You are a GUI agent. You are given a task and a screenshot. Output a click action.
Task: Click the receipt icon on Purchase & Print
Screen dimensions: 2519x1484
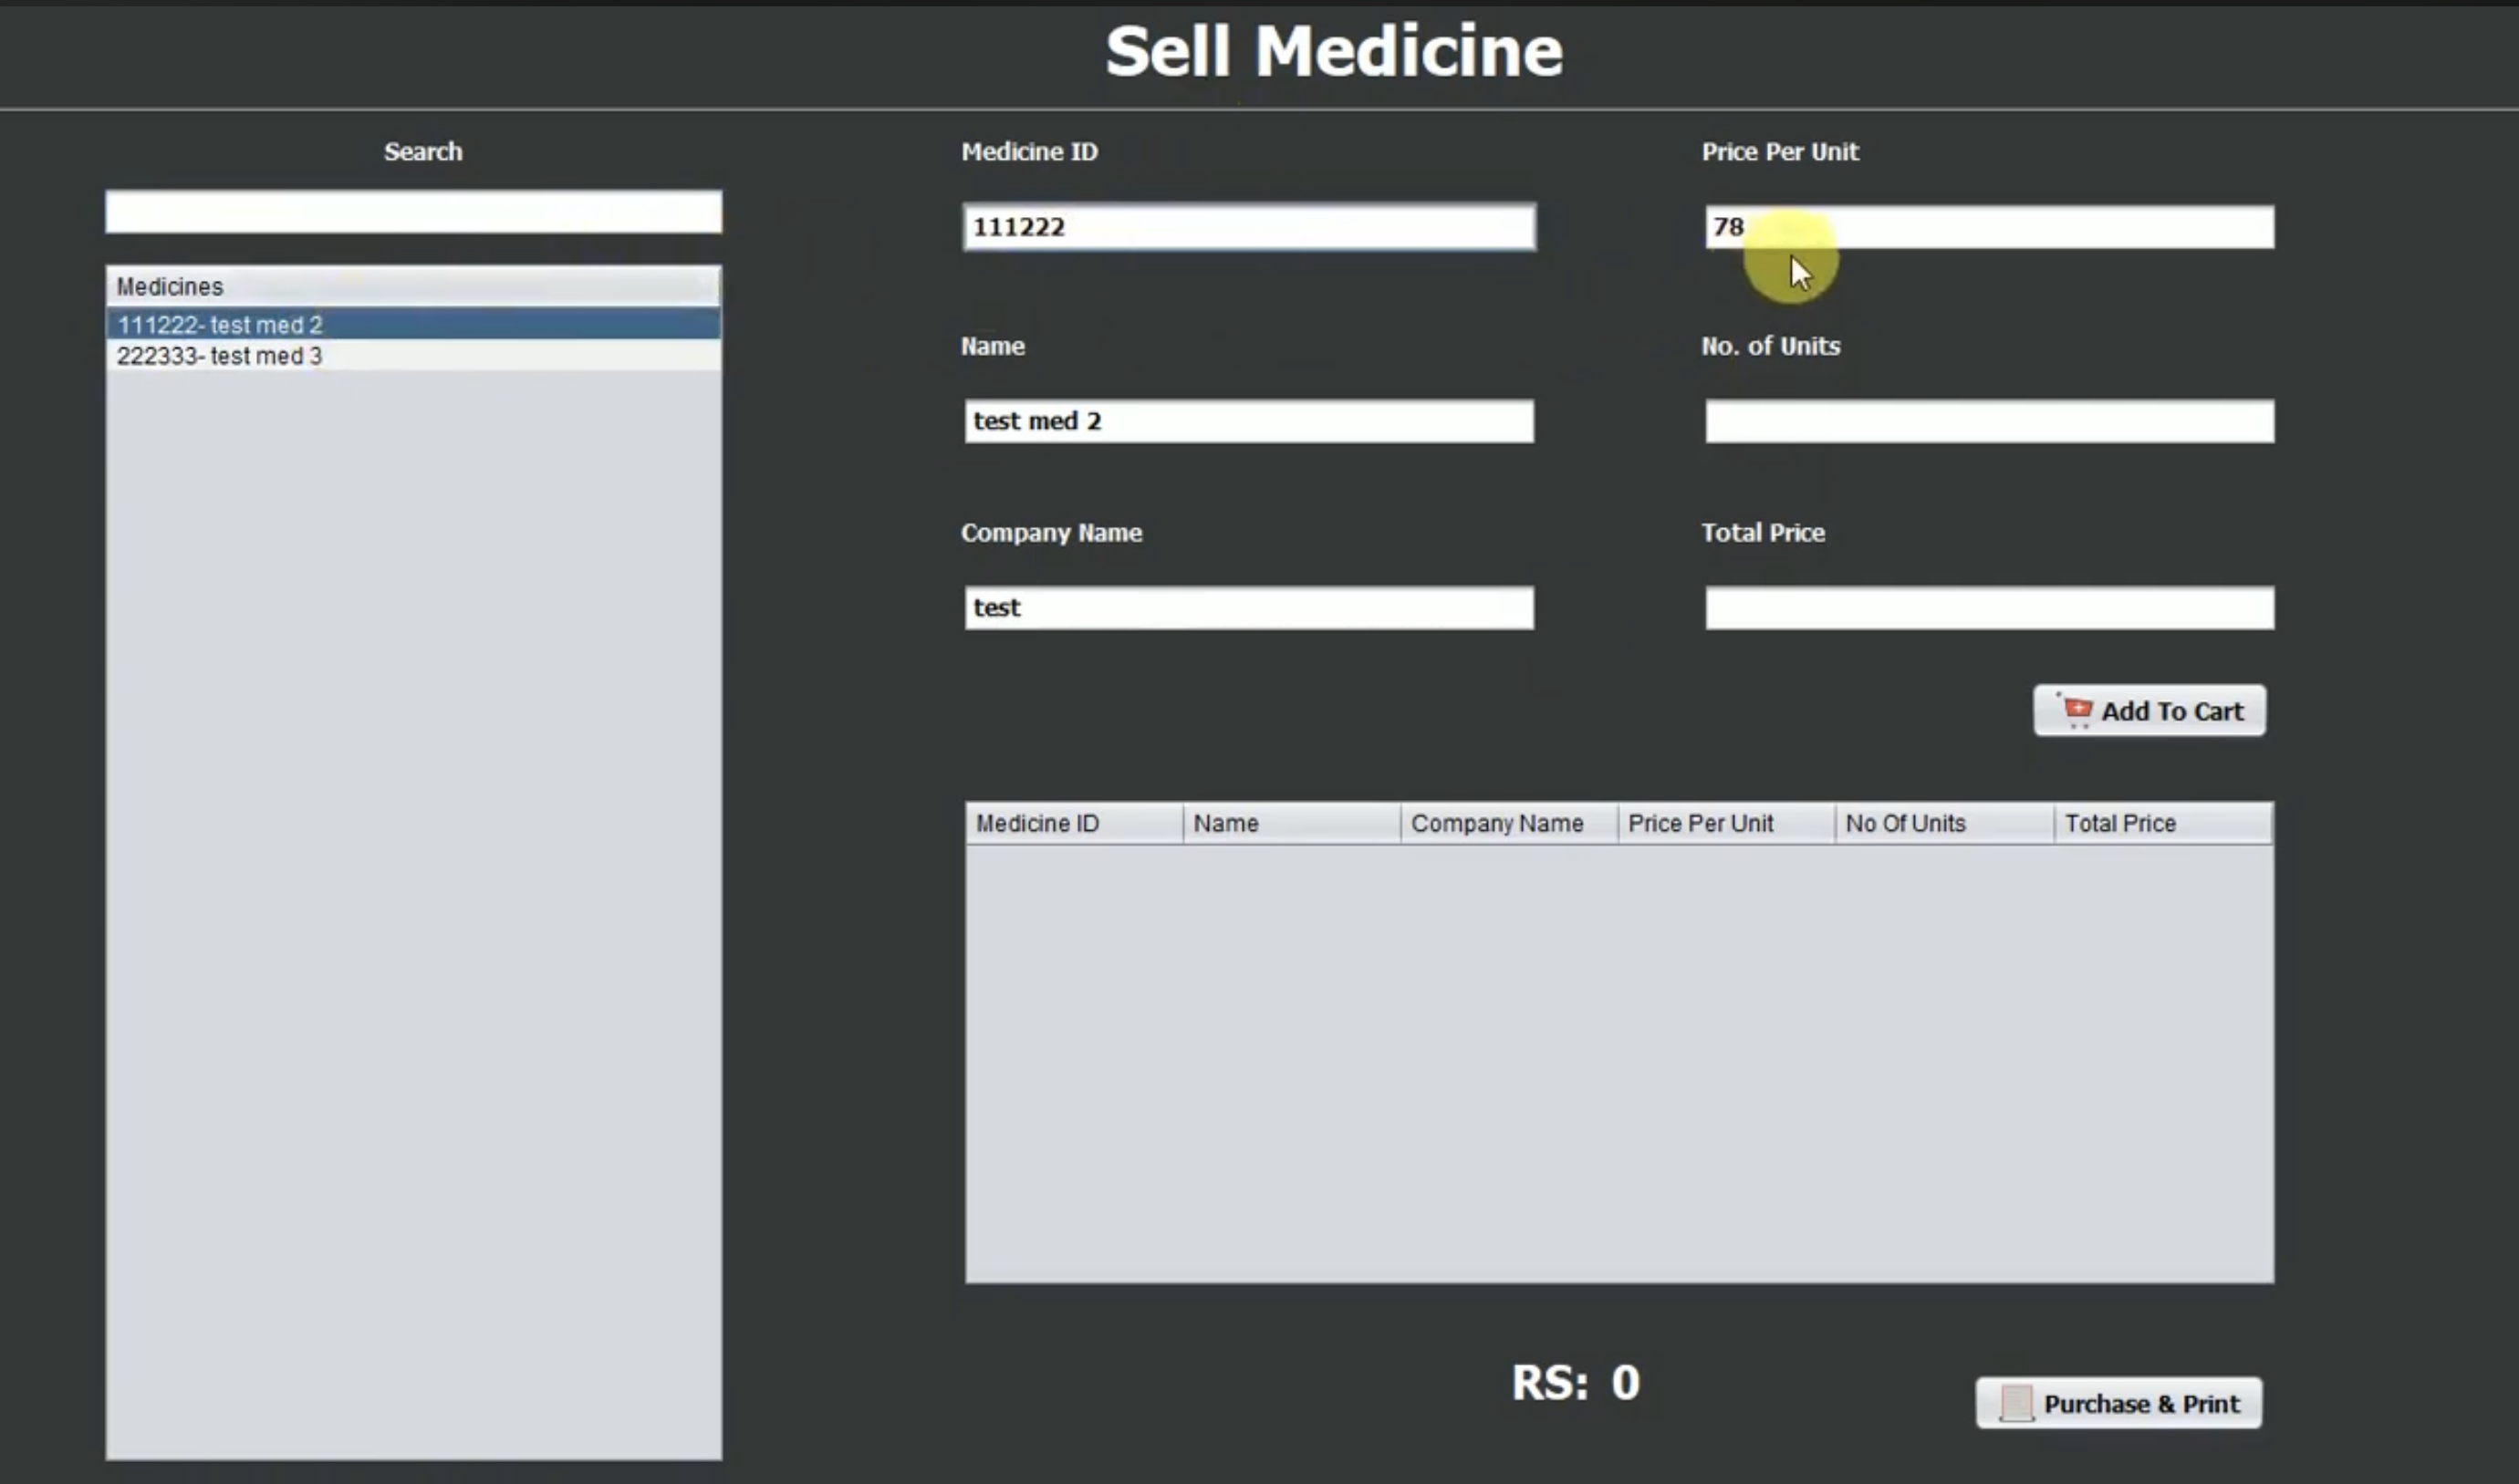coord(2016,1403)
